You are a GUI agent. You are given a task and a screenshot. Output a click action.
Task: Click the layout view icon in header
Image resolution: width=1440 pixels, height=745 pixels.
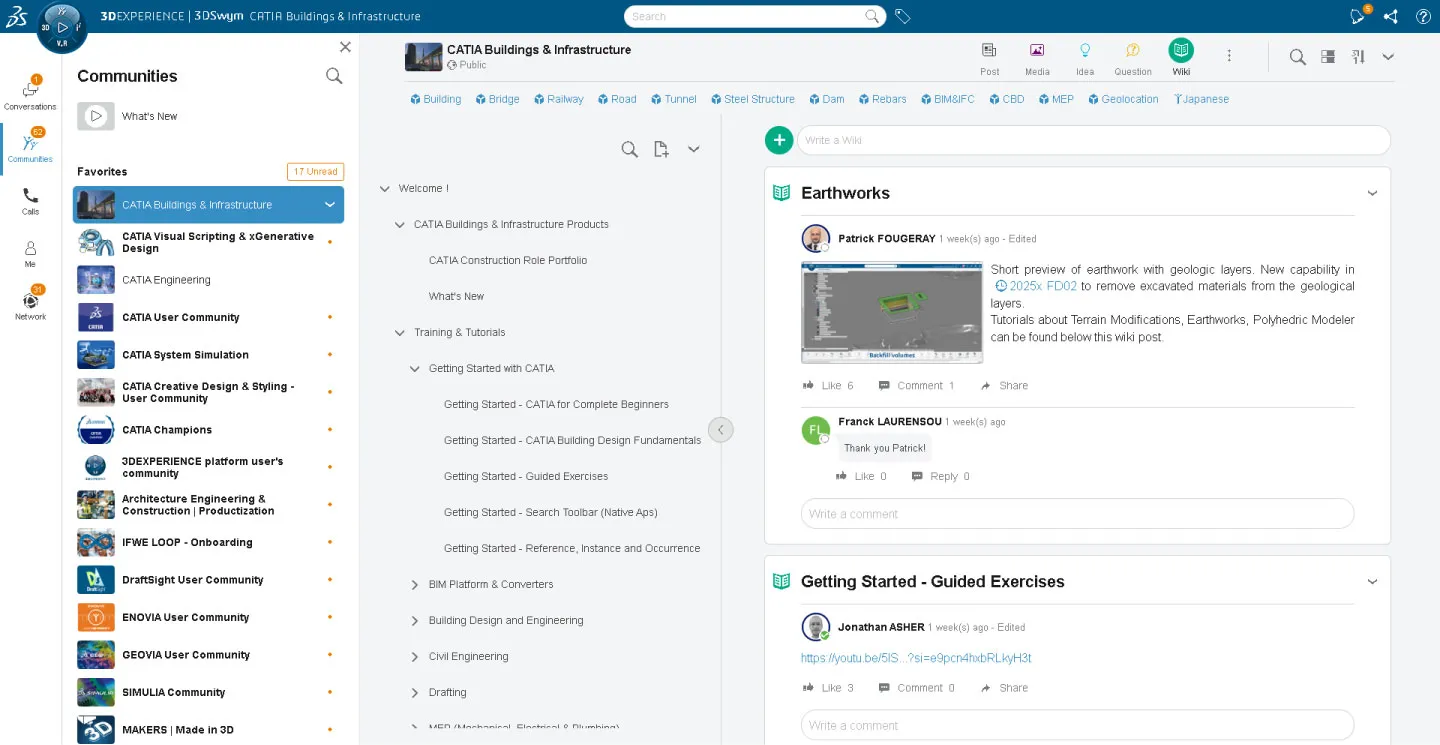[1328, 57]
